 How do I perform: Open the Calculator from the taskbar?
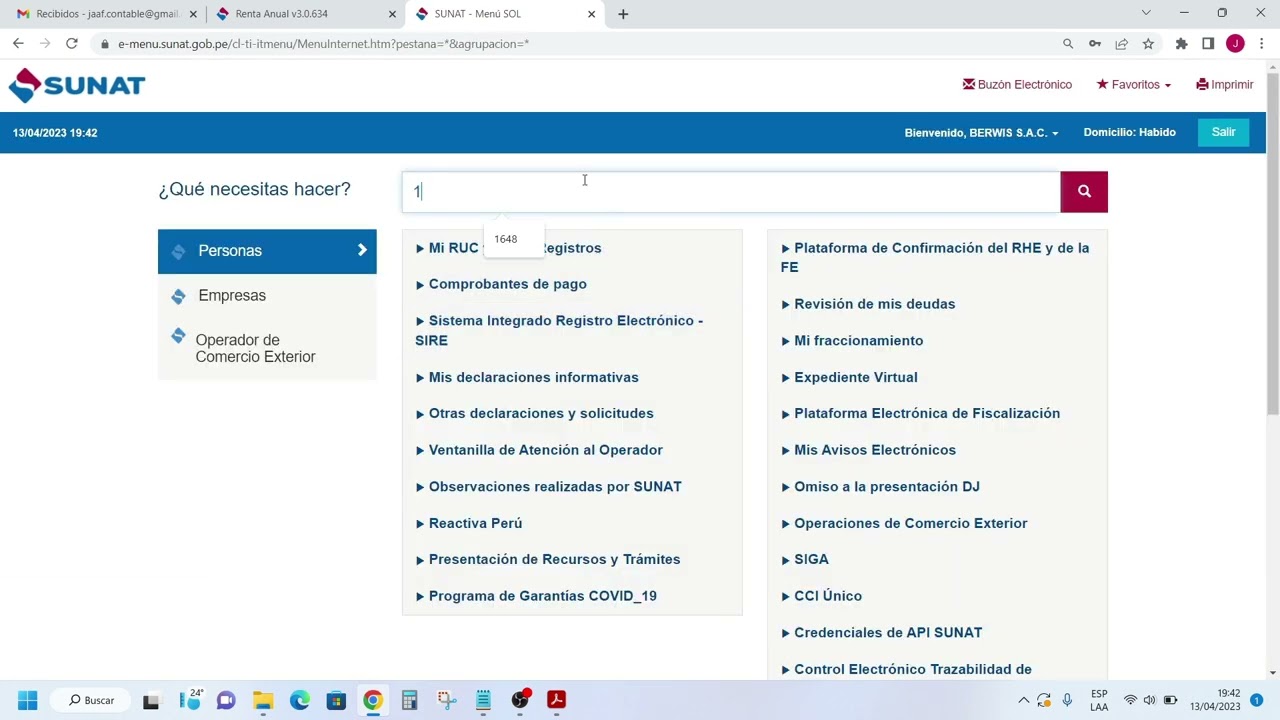tap(409, 700)
